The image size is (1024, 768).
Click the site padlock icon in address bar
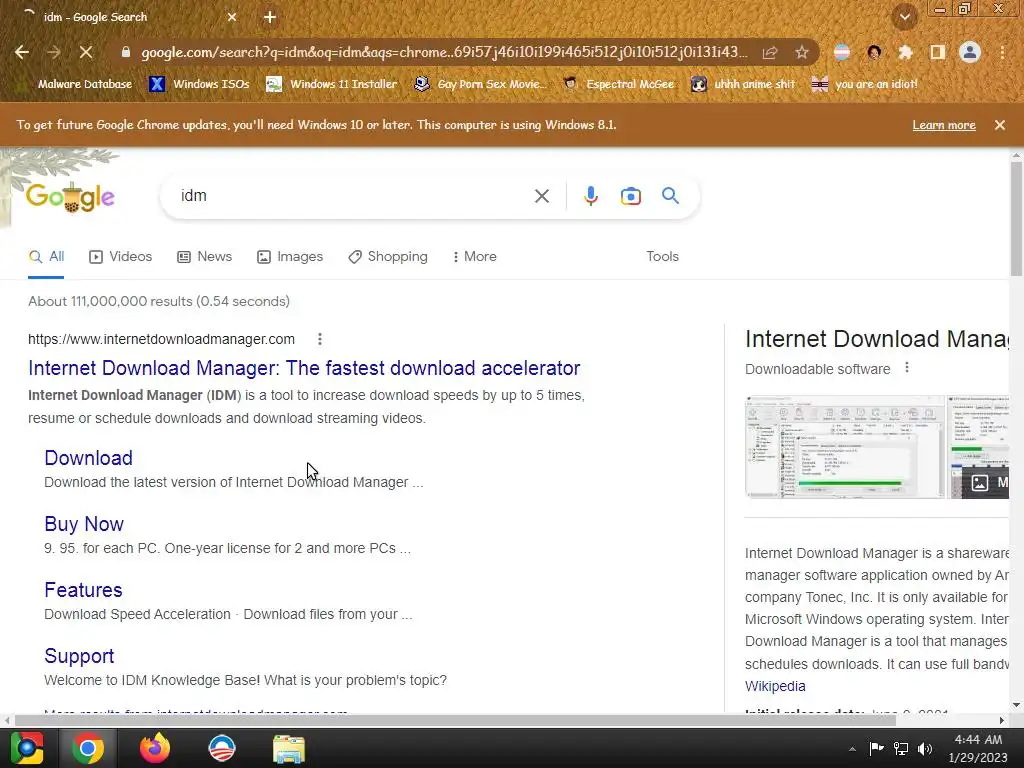click(x=125, y=52)
